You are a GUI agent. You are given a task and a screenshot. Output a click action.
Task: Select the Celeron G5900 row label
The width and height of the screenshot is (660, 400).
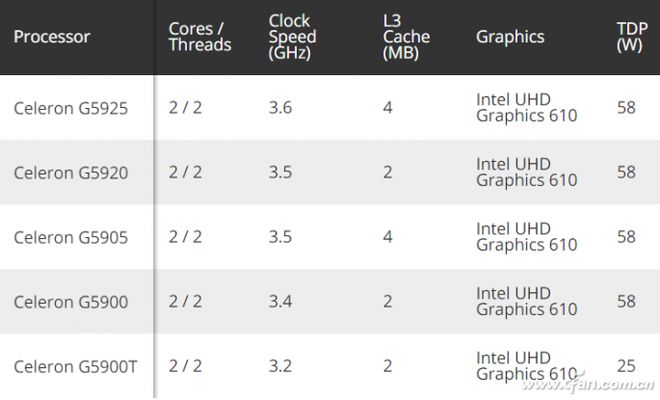click(x=71, y=302)
